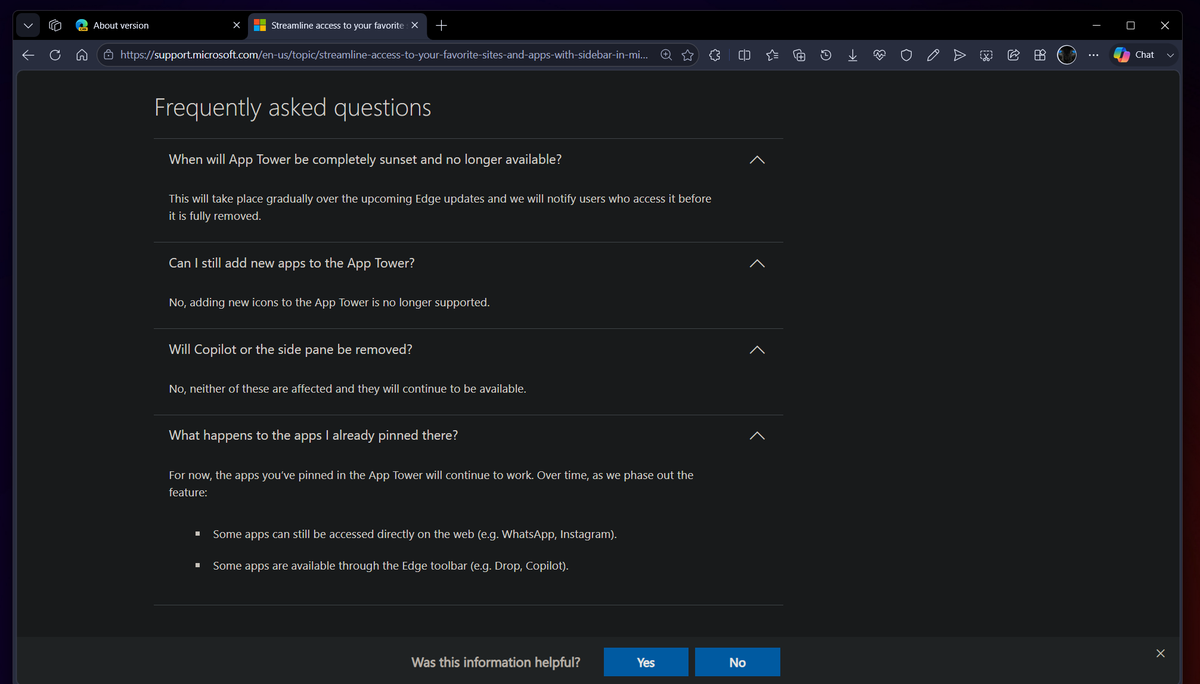Switch to the About version tab

pyautogui.click(x=148, y=25)
